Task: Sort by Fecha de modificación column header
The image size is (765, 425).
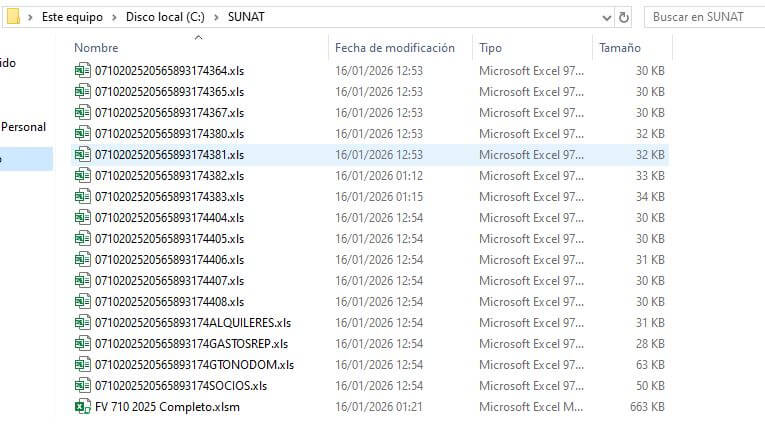Action: [394, 48]
